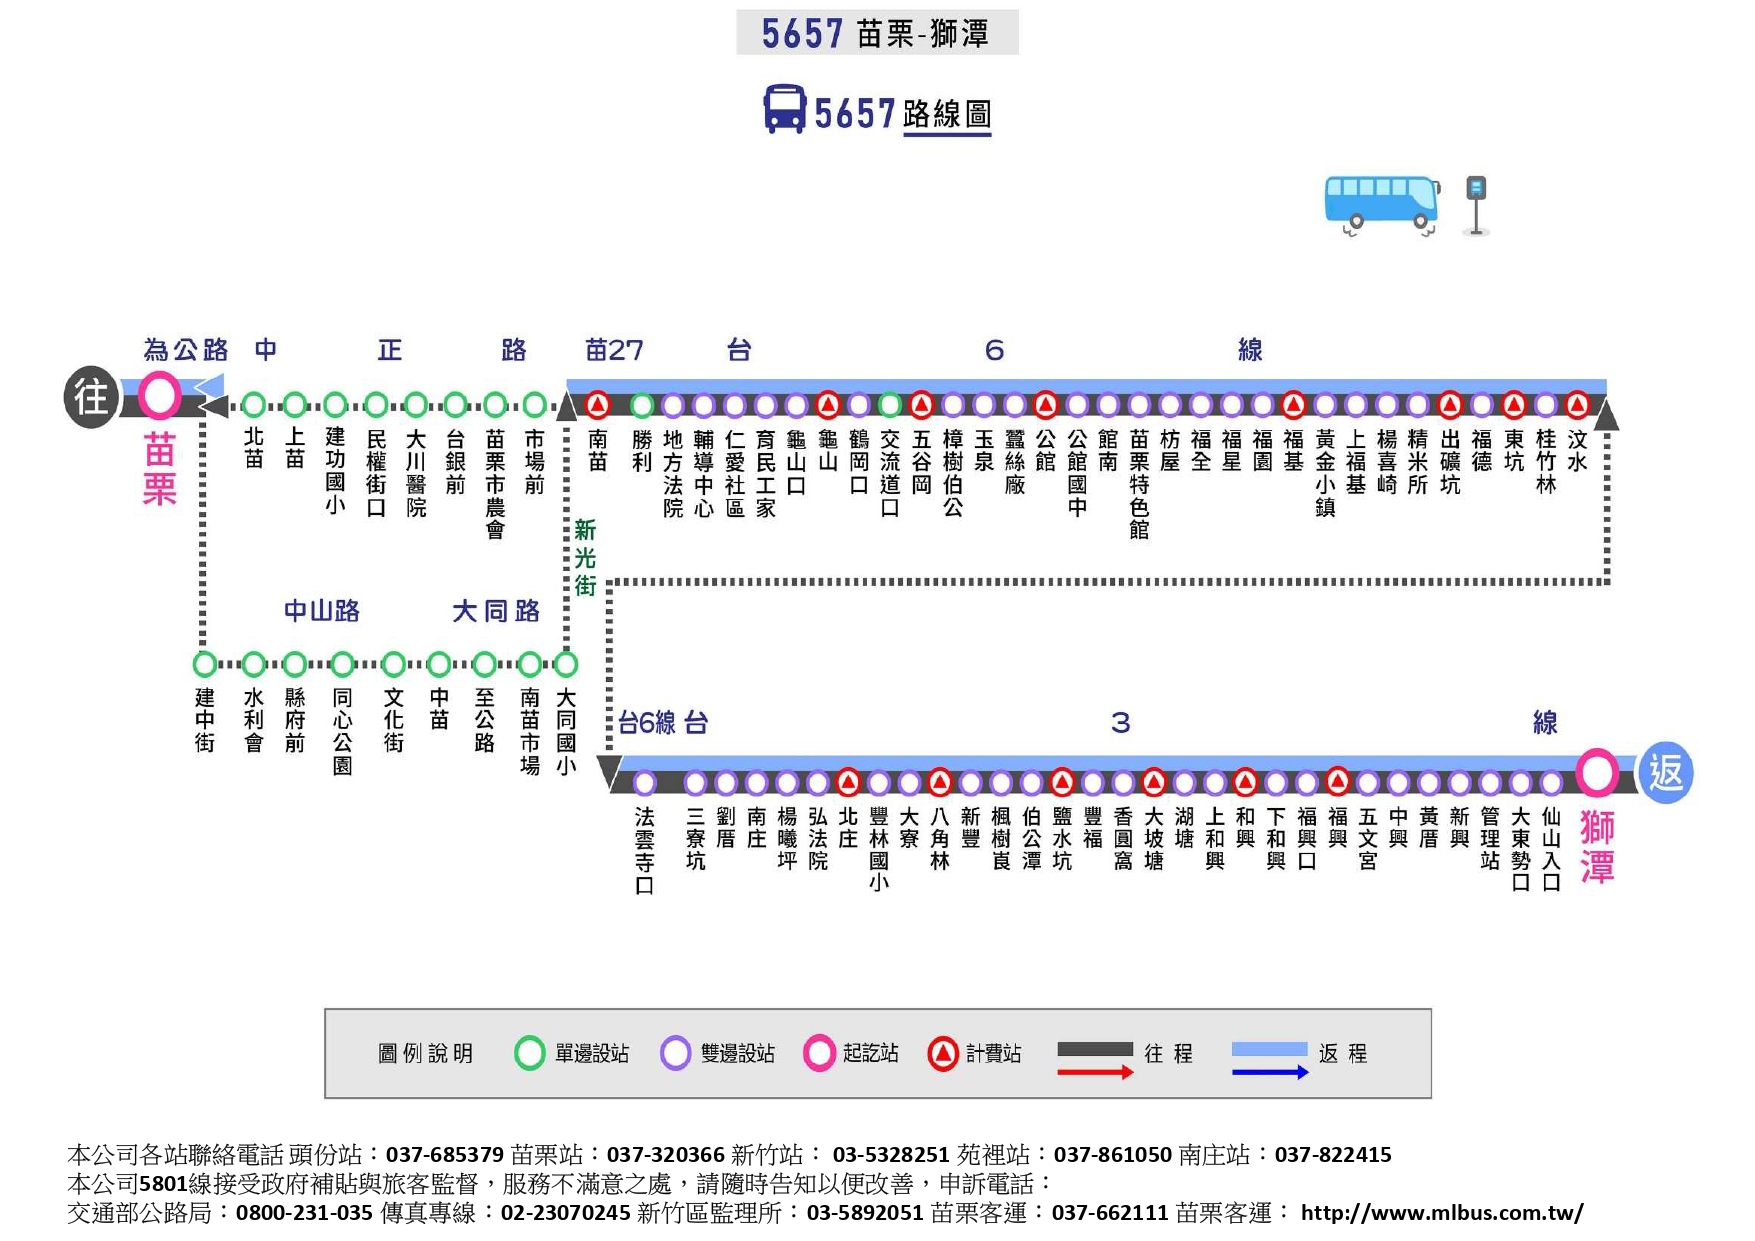Click the 交通部公路局 hotline 0800-231-035
The image size is (1755, 1241).
coord(304,1213)
